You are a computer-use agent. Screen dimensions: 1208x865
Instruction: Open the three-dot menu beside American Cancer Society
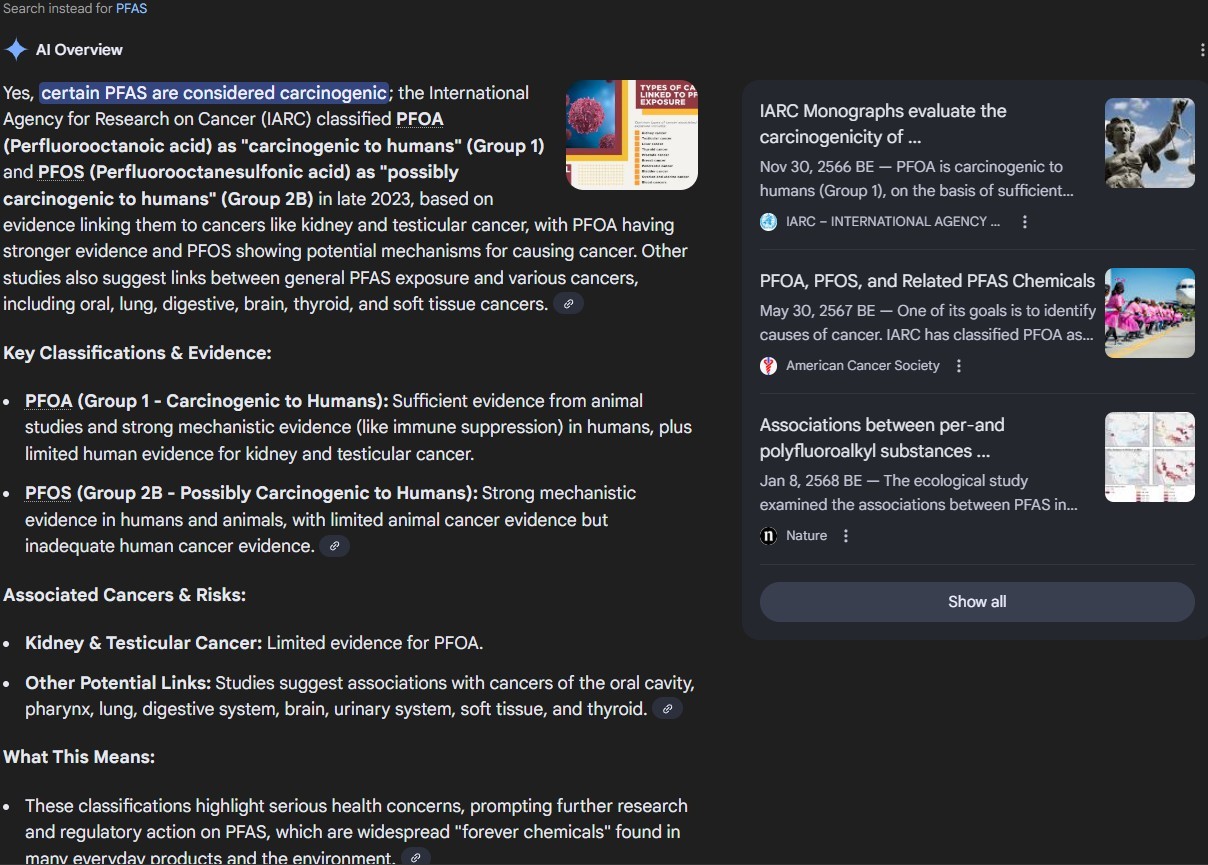pos(958,366)
